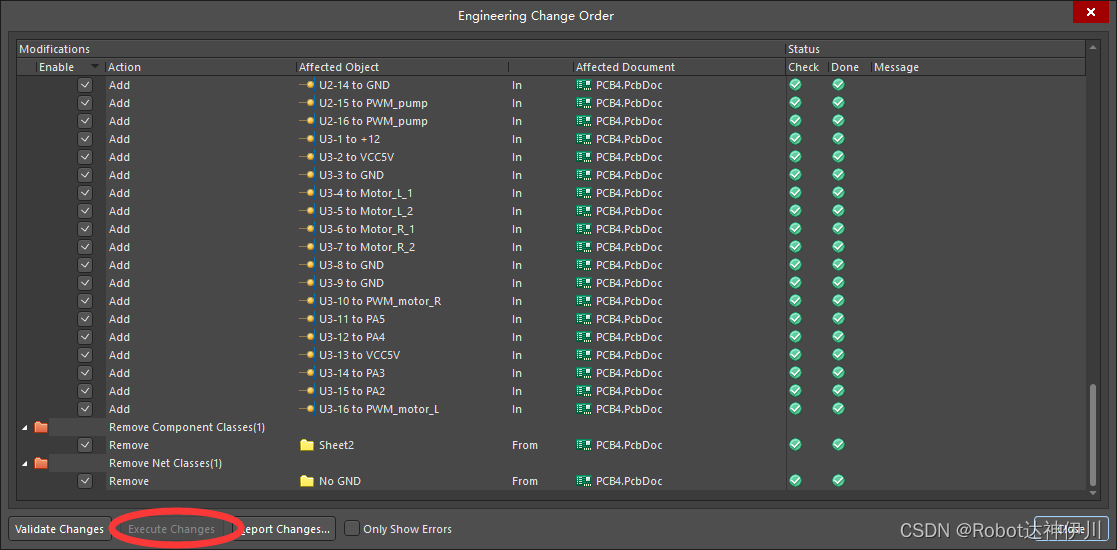The image size is (1117, 550).
Task: Toggle Enable checkbox for U3-13 to VCC5V
Action: pyautogui.click(x=85, y=355)
